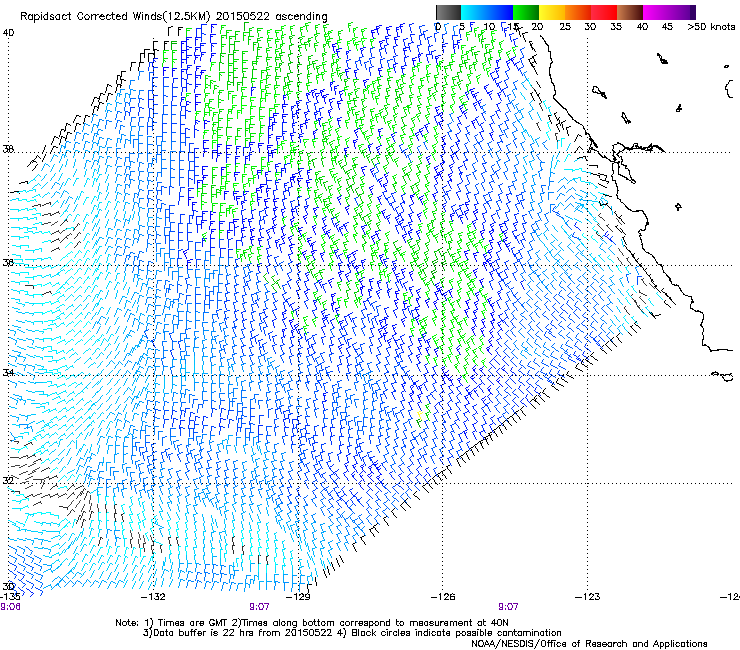740x650 pixels.
Task: Click the '25' label under the color bar
Action: click(565, 27)
